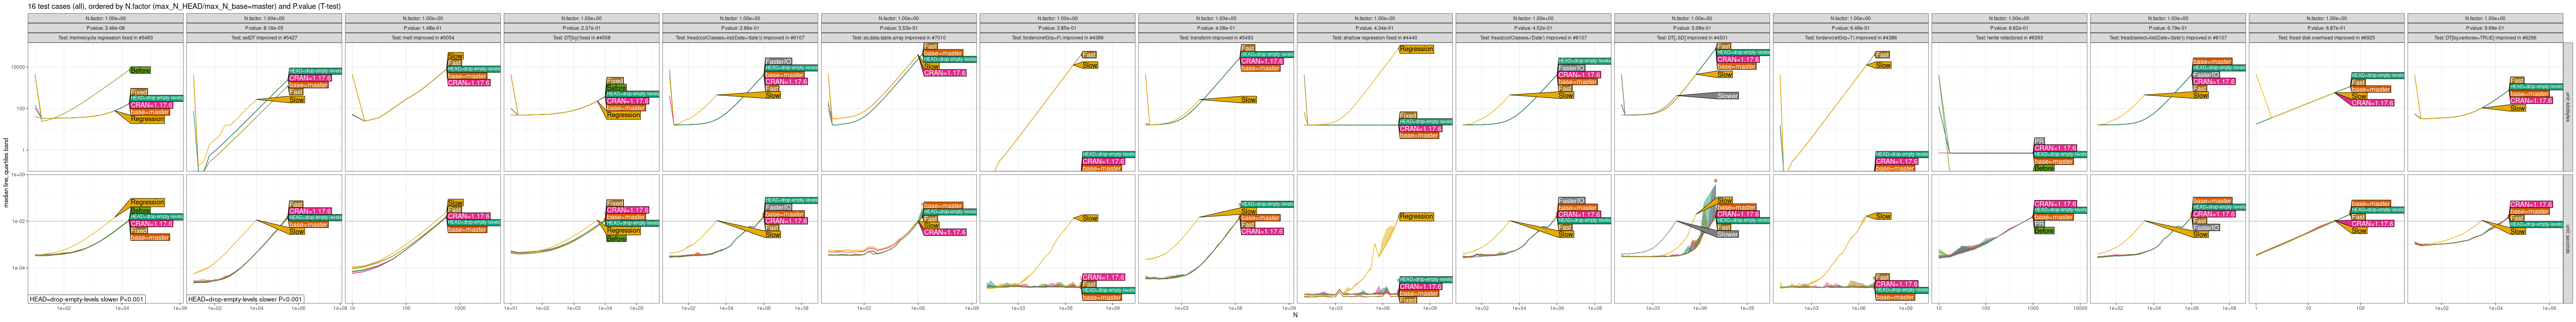Click the shallow regression fixed in #4440 header
The image size is (2576, 322).
1374,38
